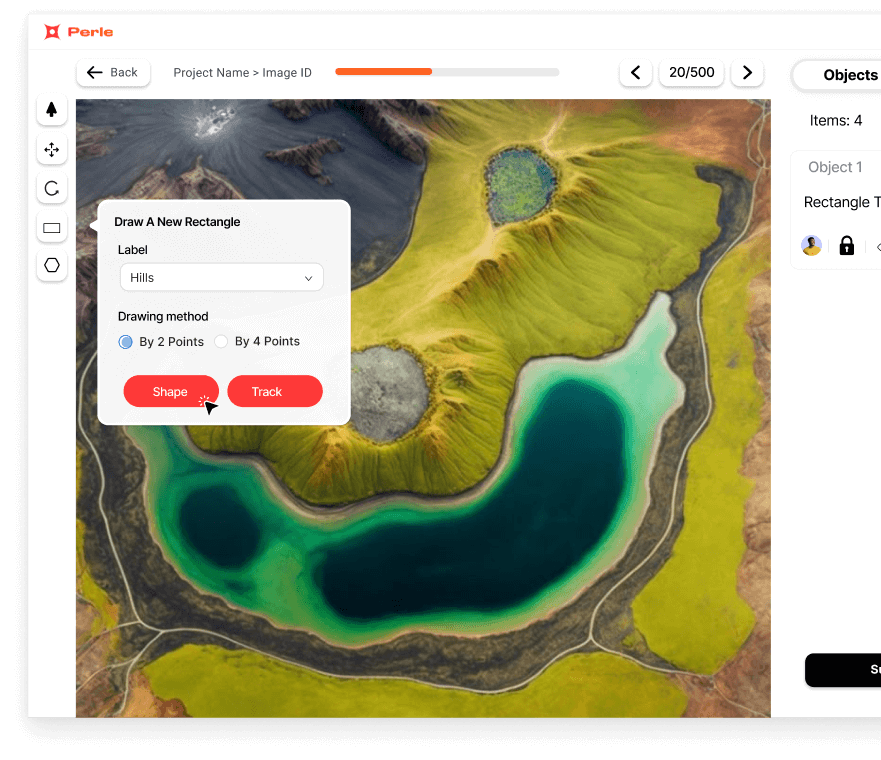This screenshot has width=881, height=760.
Task: Click the annotator avatar on Object 1
Action: (x=811, y=245)
